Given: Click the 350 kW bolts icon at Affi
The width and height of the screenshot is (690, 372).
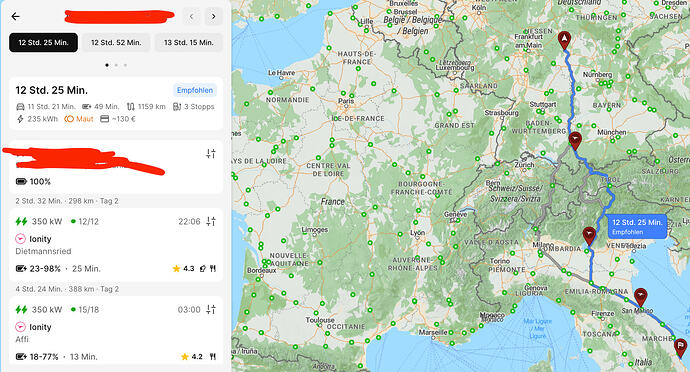Looking at the screenshot, I should 22,309.
